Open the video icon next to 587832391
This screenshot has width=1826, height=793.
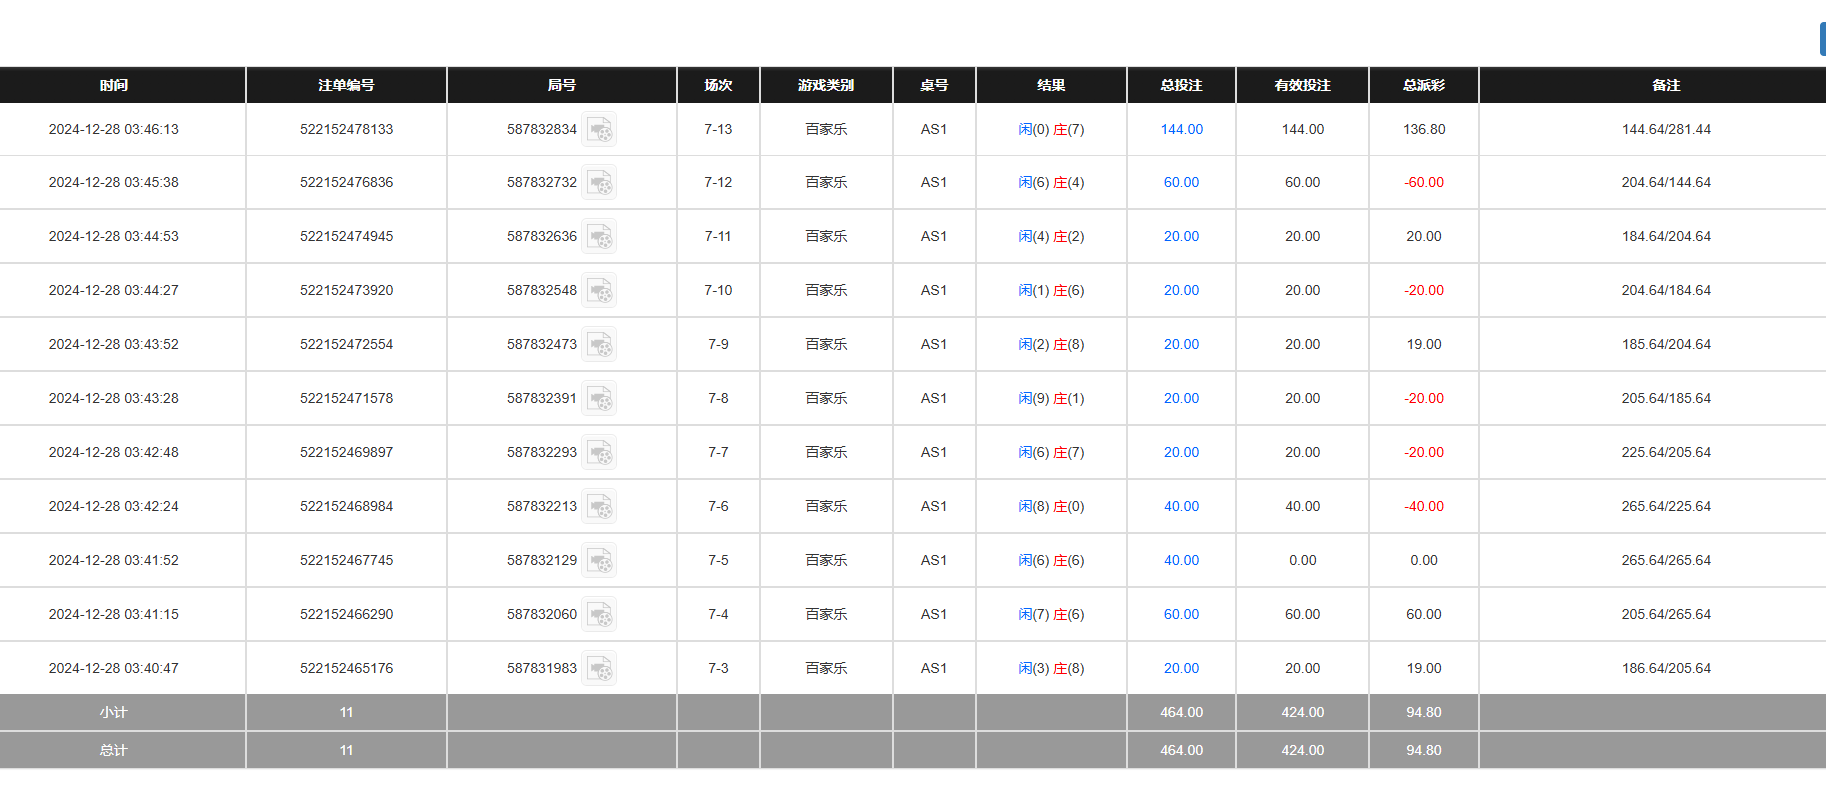599,399
